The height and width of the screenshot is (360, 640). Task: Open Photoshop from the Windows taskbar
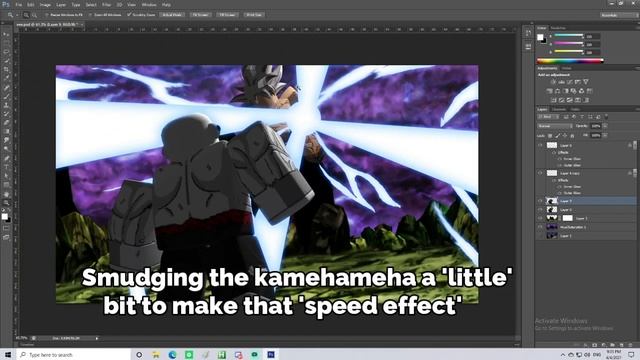pyautogui.click(x=271, y=354)
